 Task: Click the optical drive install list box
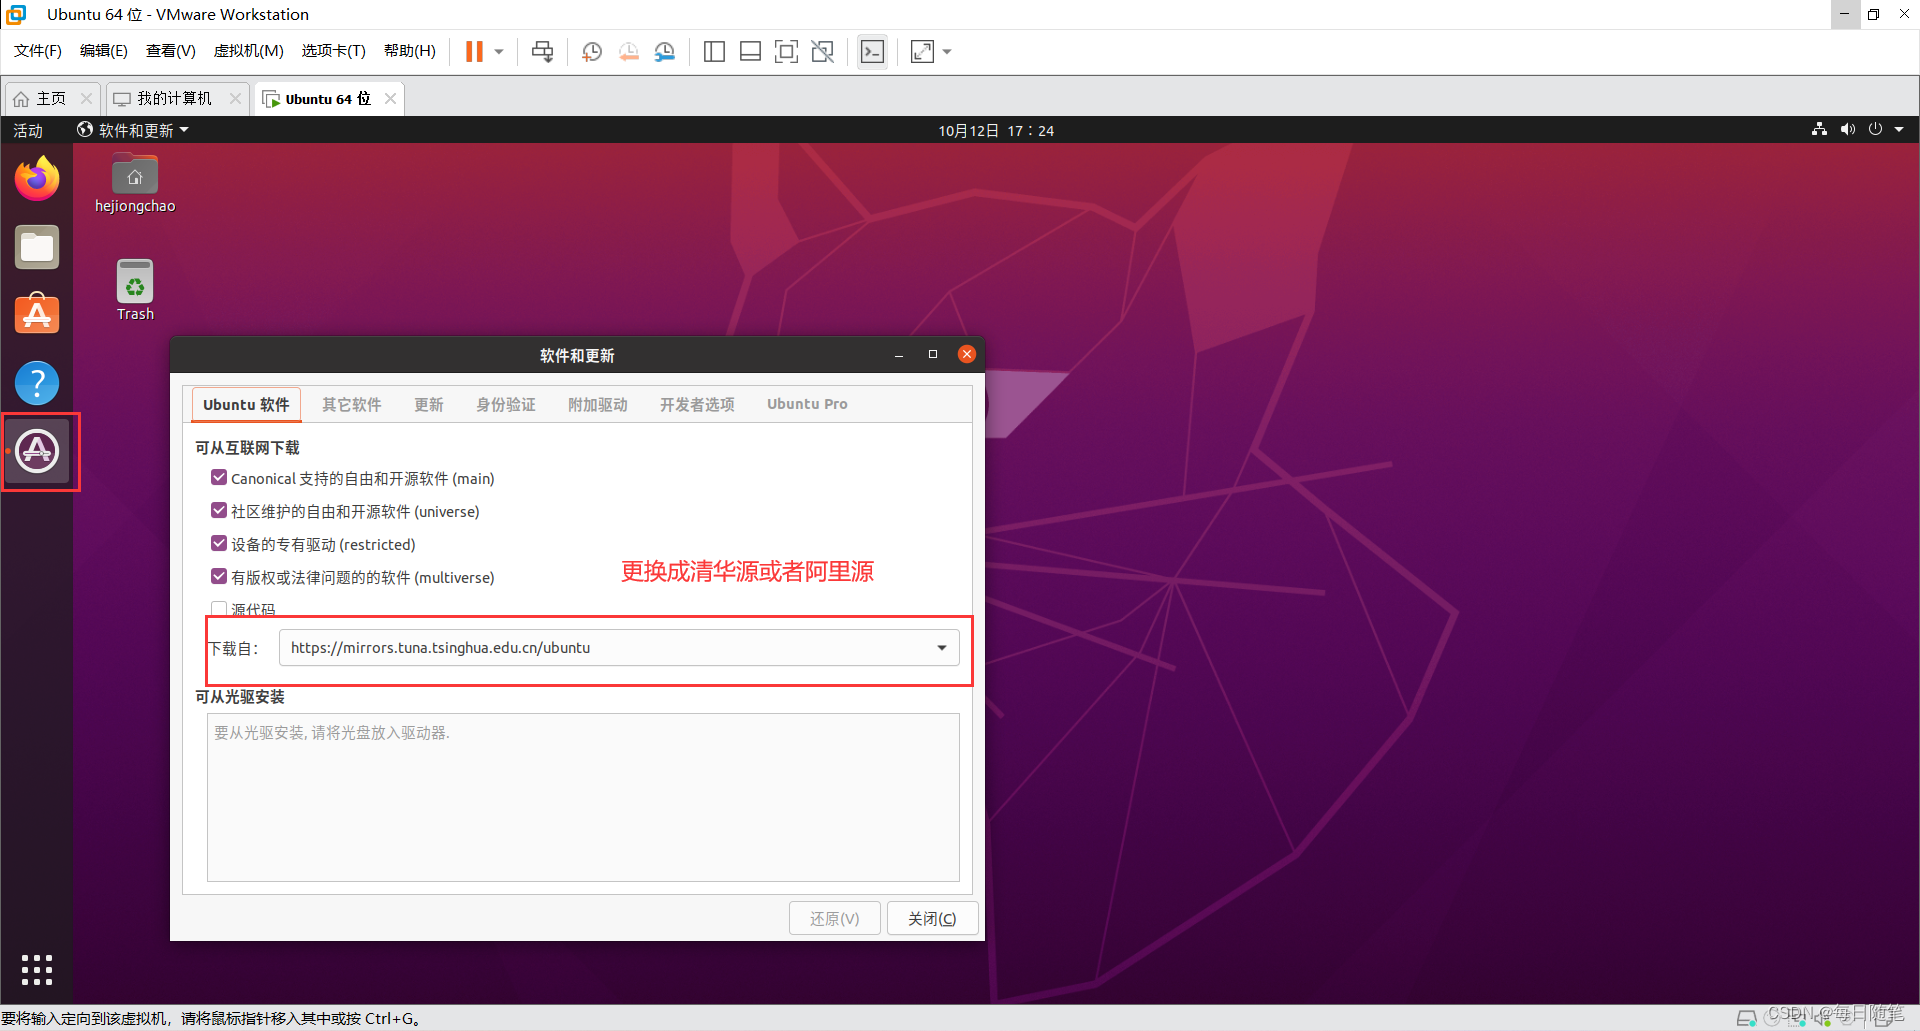[x=583, y=797]
